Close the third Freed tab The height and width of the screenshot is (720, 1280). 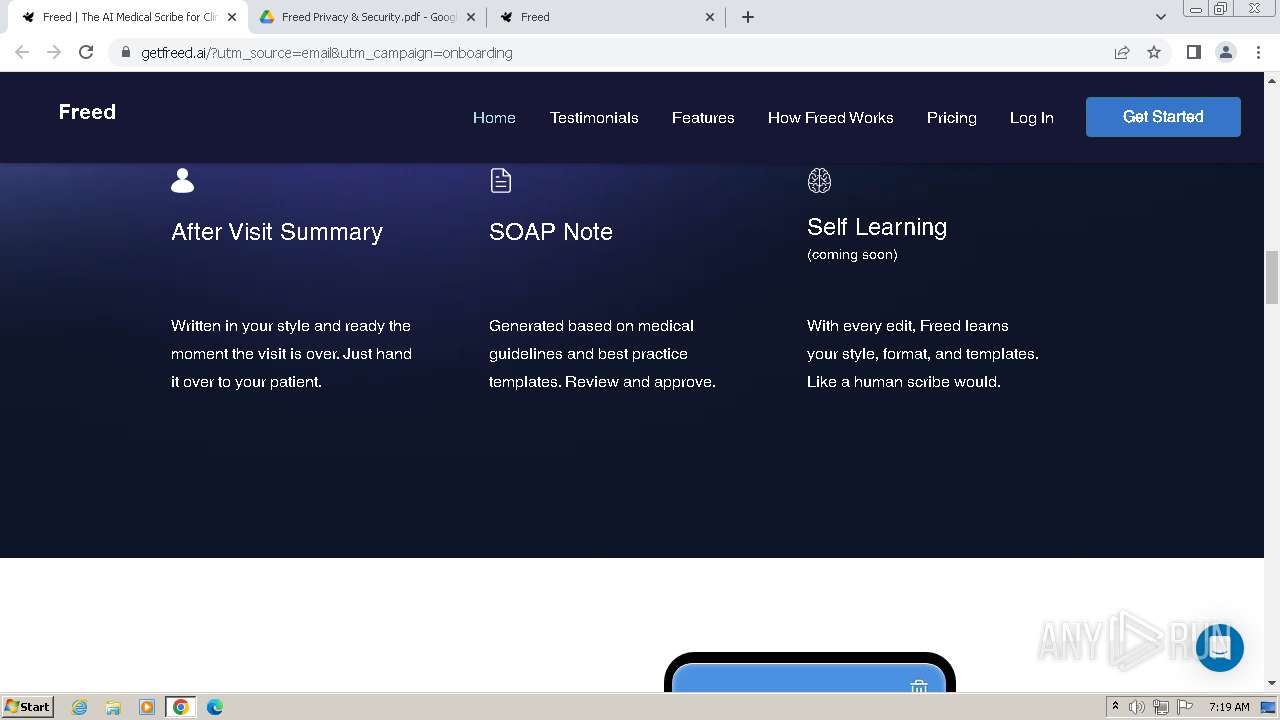[x=710, y=17]
